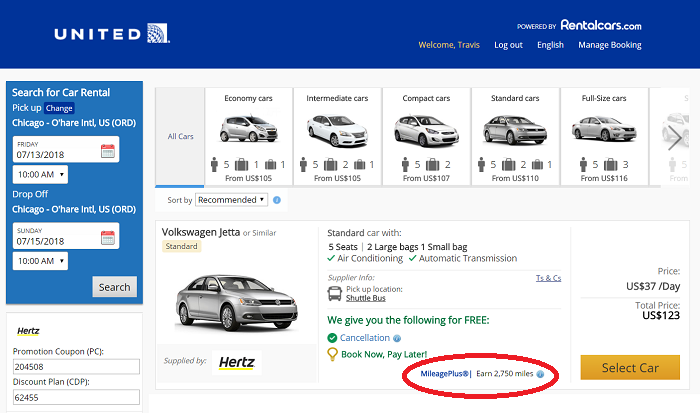The image size is (700, 413).
Task: Click the United globe logo
Action: [158, 33]
